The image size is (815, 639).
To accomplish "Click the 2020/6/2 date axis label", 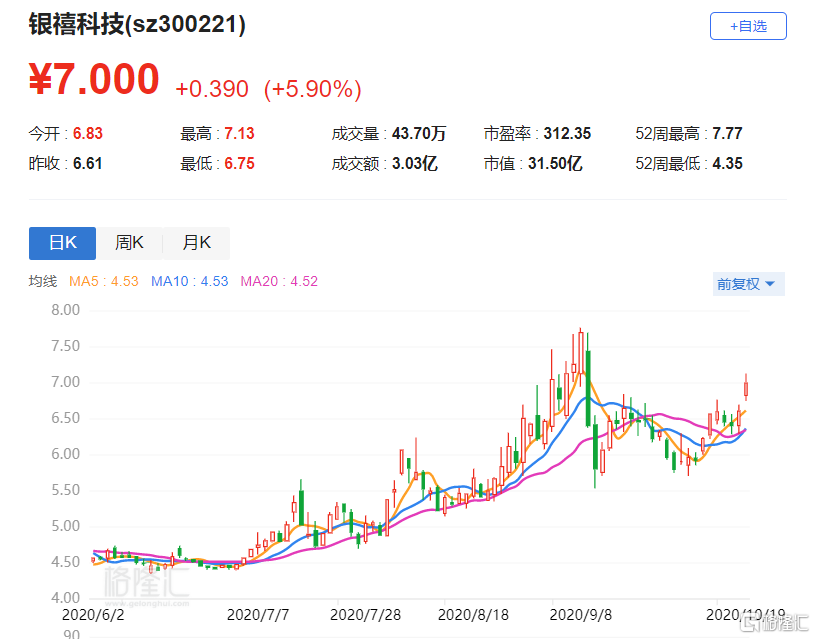I will click(x=93, y=615).
